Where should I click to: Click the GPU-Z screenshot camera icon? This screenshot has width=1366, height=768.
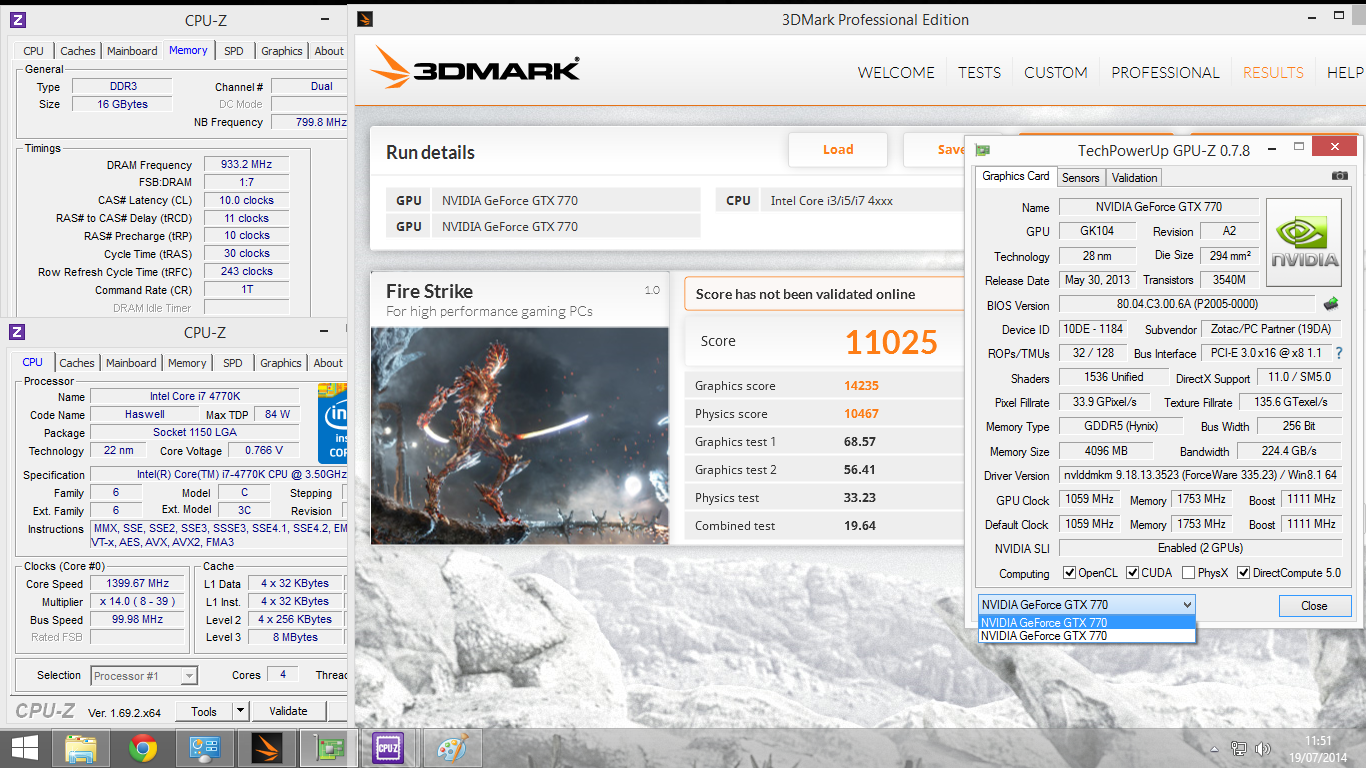point(1339,176)
